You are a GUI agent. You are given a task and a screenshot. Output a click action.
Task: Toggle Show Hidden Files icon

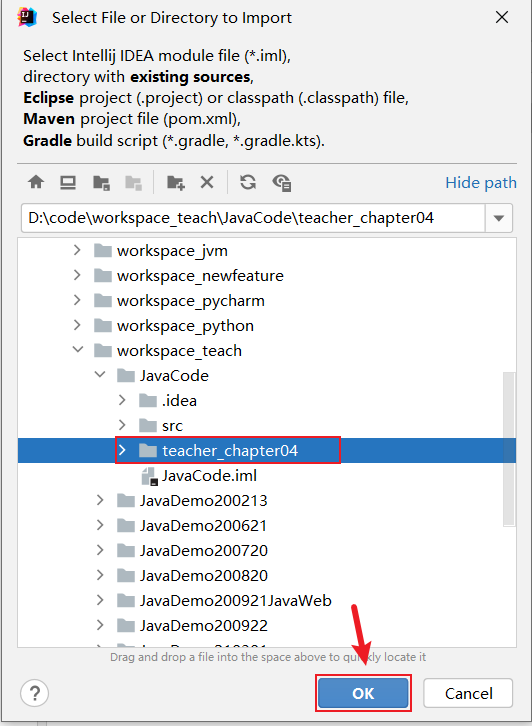(282, 182)
